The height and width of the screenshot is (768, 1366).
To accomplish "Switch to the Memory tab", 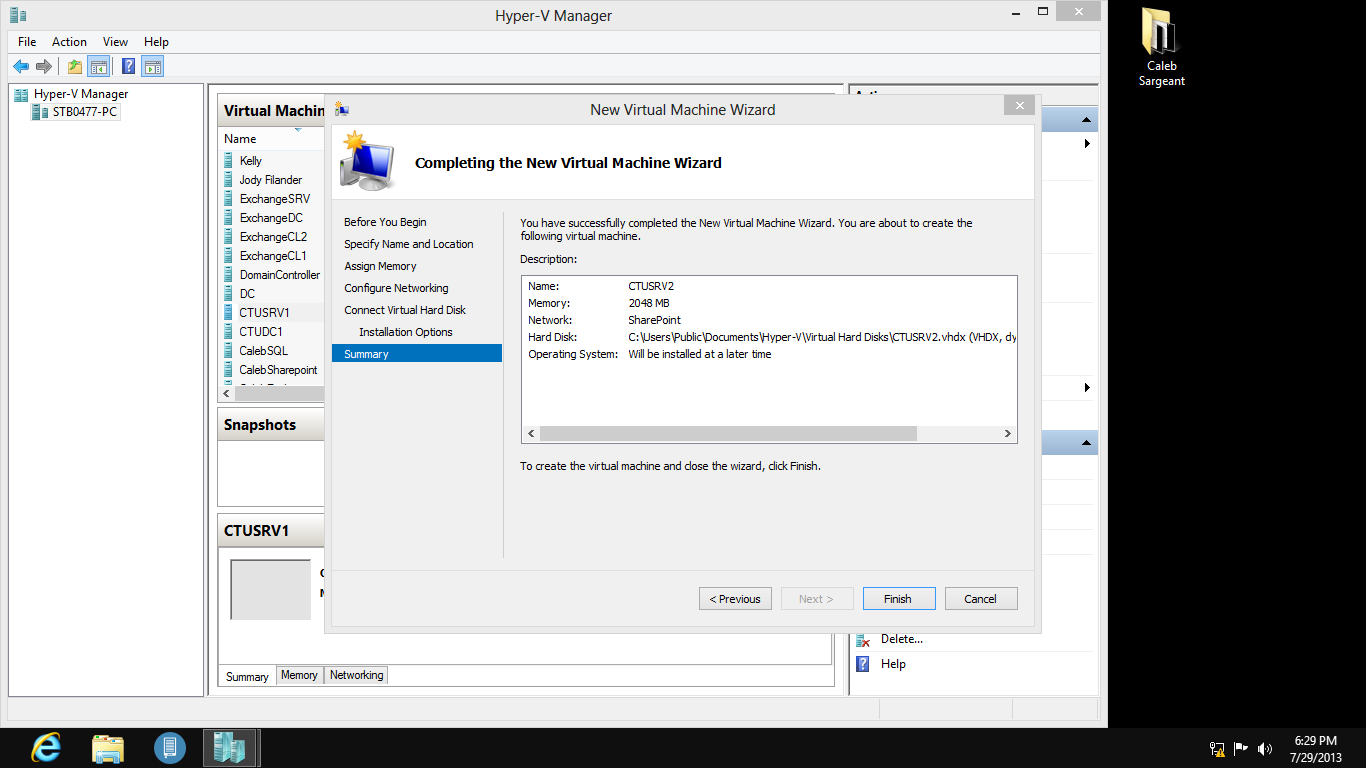I will (299, 675).
